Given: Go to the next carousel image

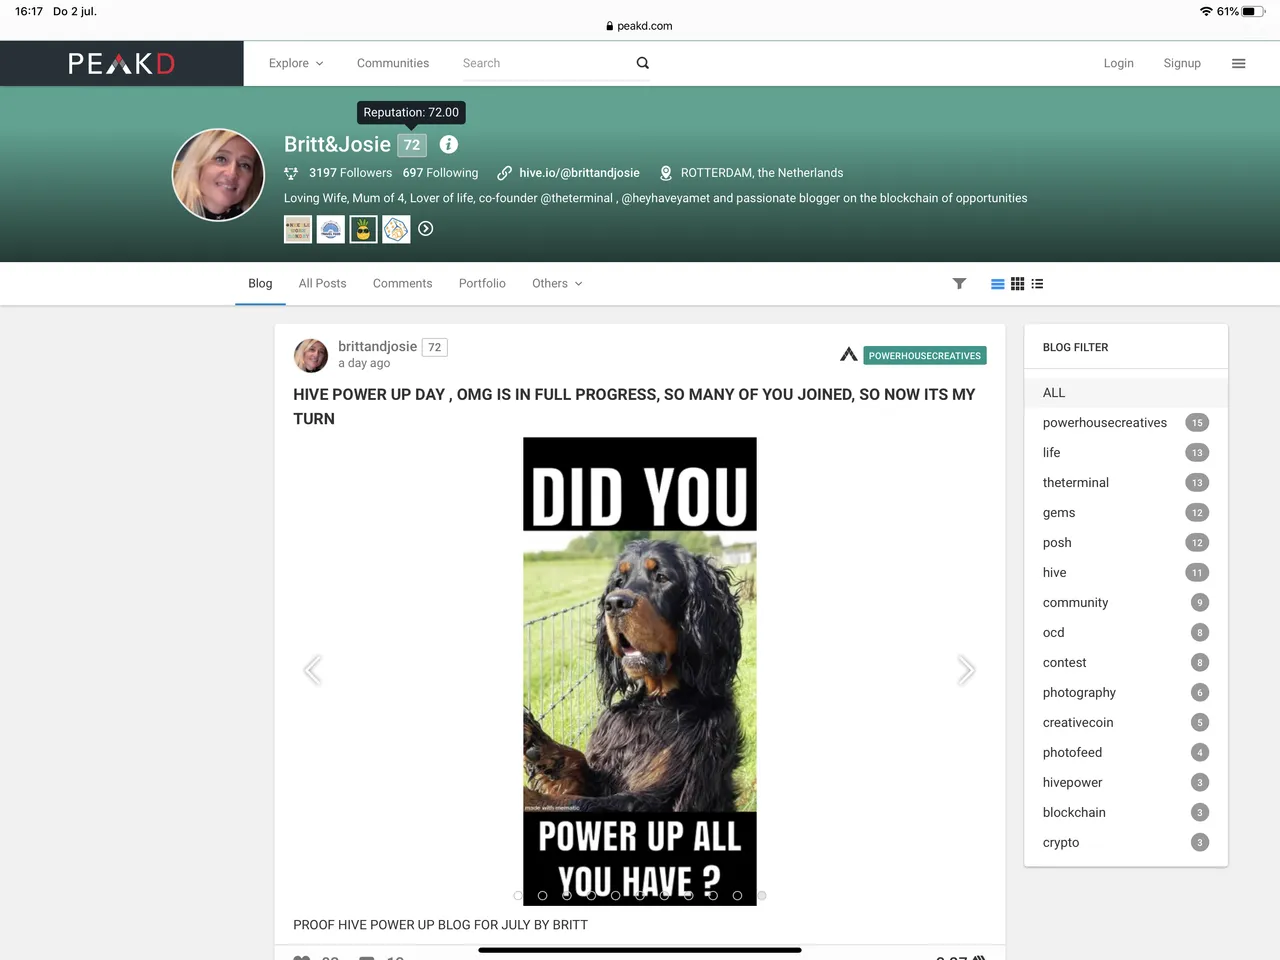Looking at the screenshot, I should point(966,670).
